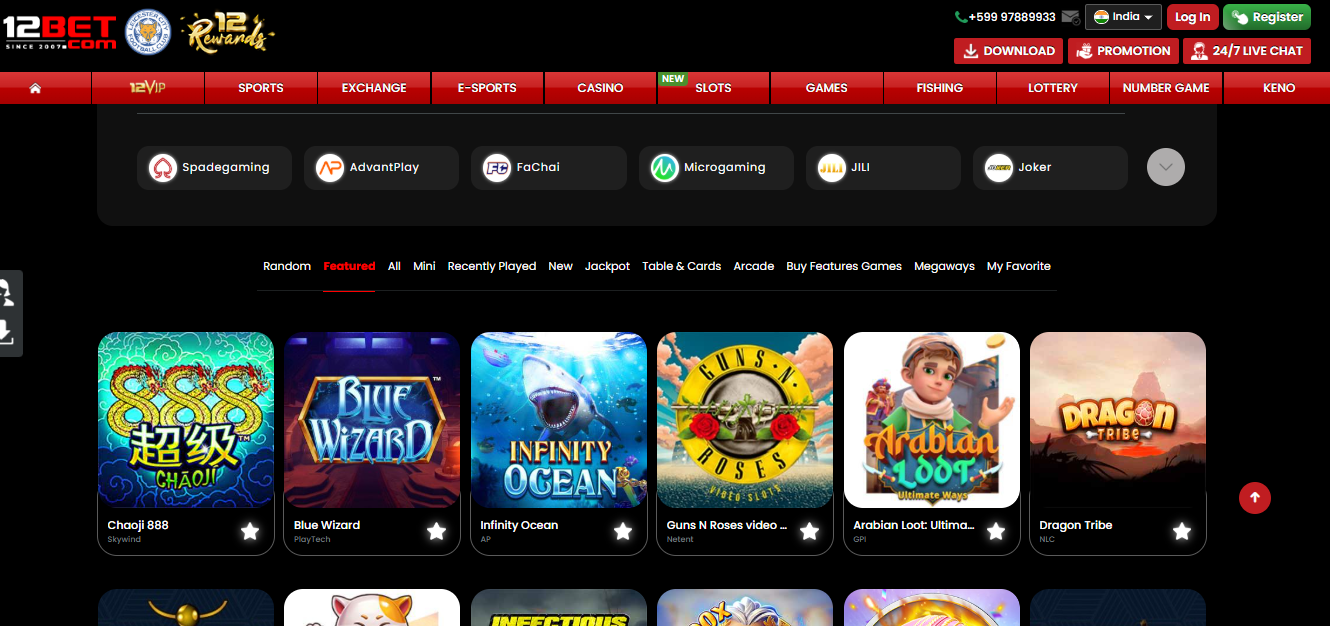
Task: Open the Blue Wizard game thumbnail
Action: point(372,420)
